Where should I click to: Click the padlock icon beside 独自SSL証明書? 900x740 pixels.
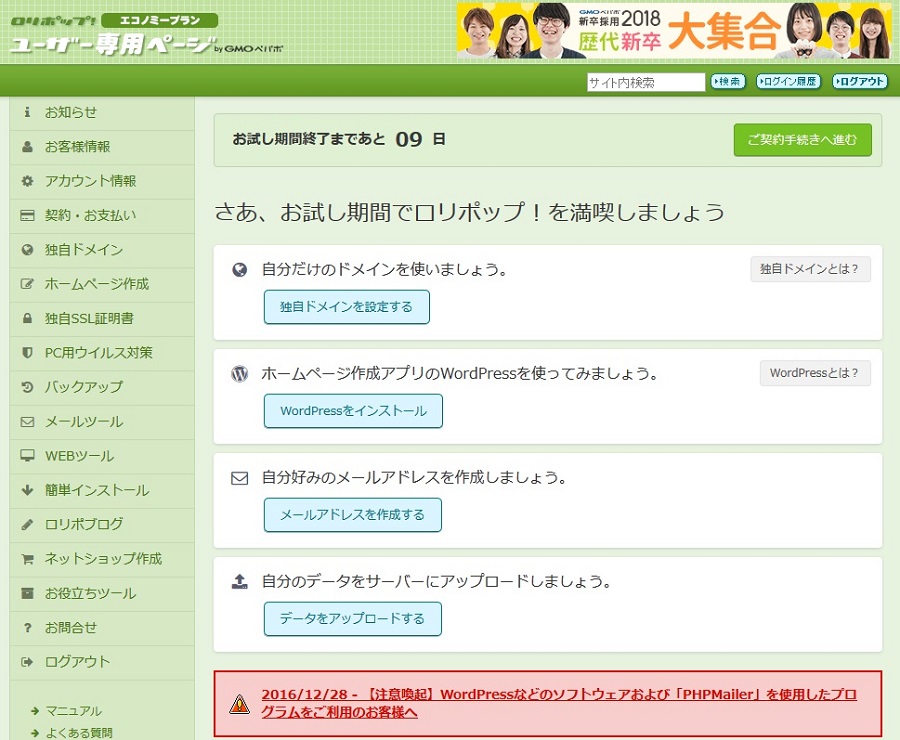(x=27, y=318)
